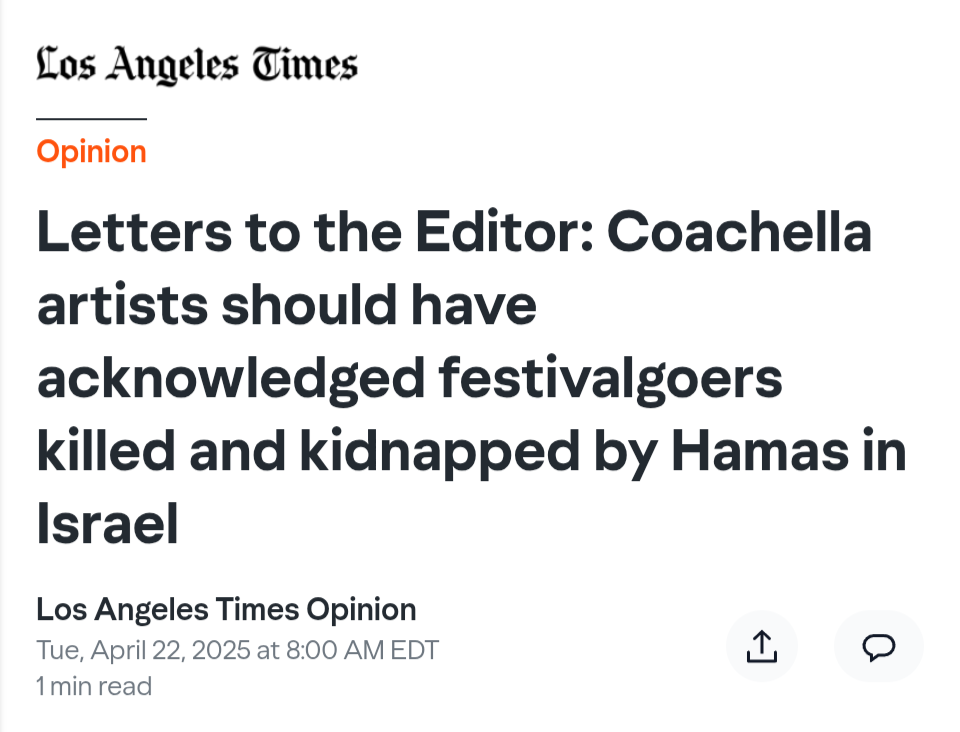Screen dimensions: 960x732
Task: Click the EDT timezone text
Action: point(414,650)
